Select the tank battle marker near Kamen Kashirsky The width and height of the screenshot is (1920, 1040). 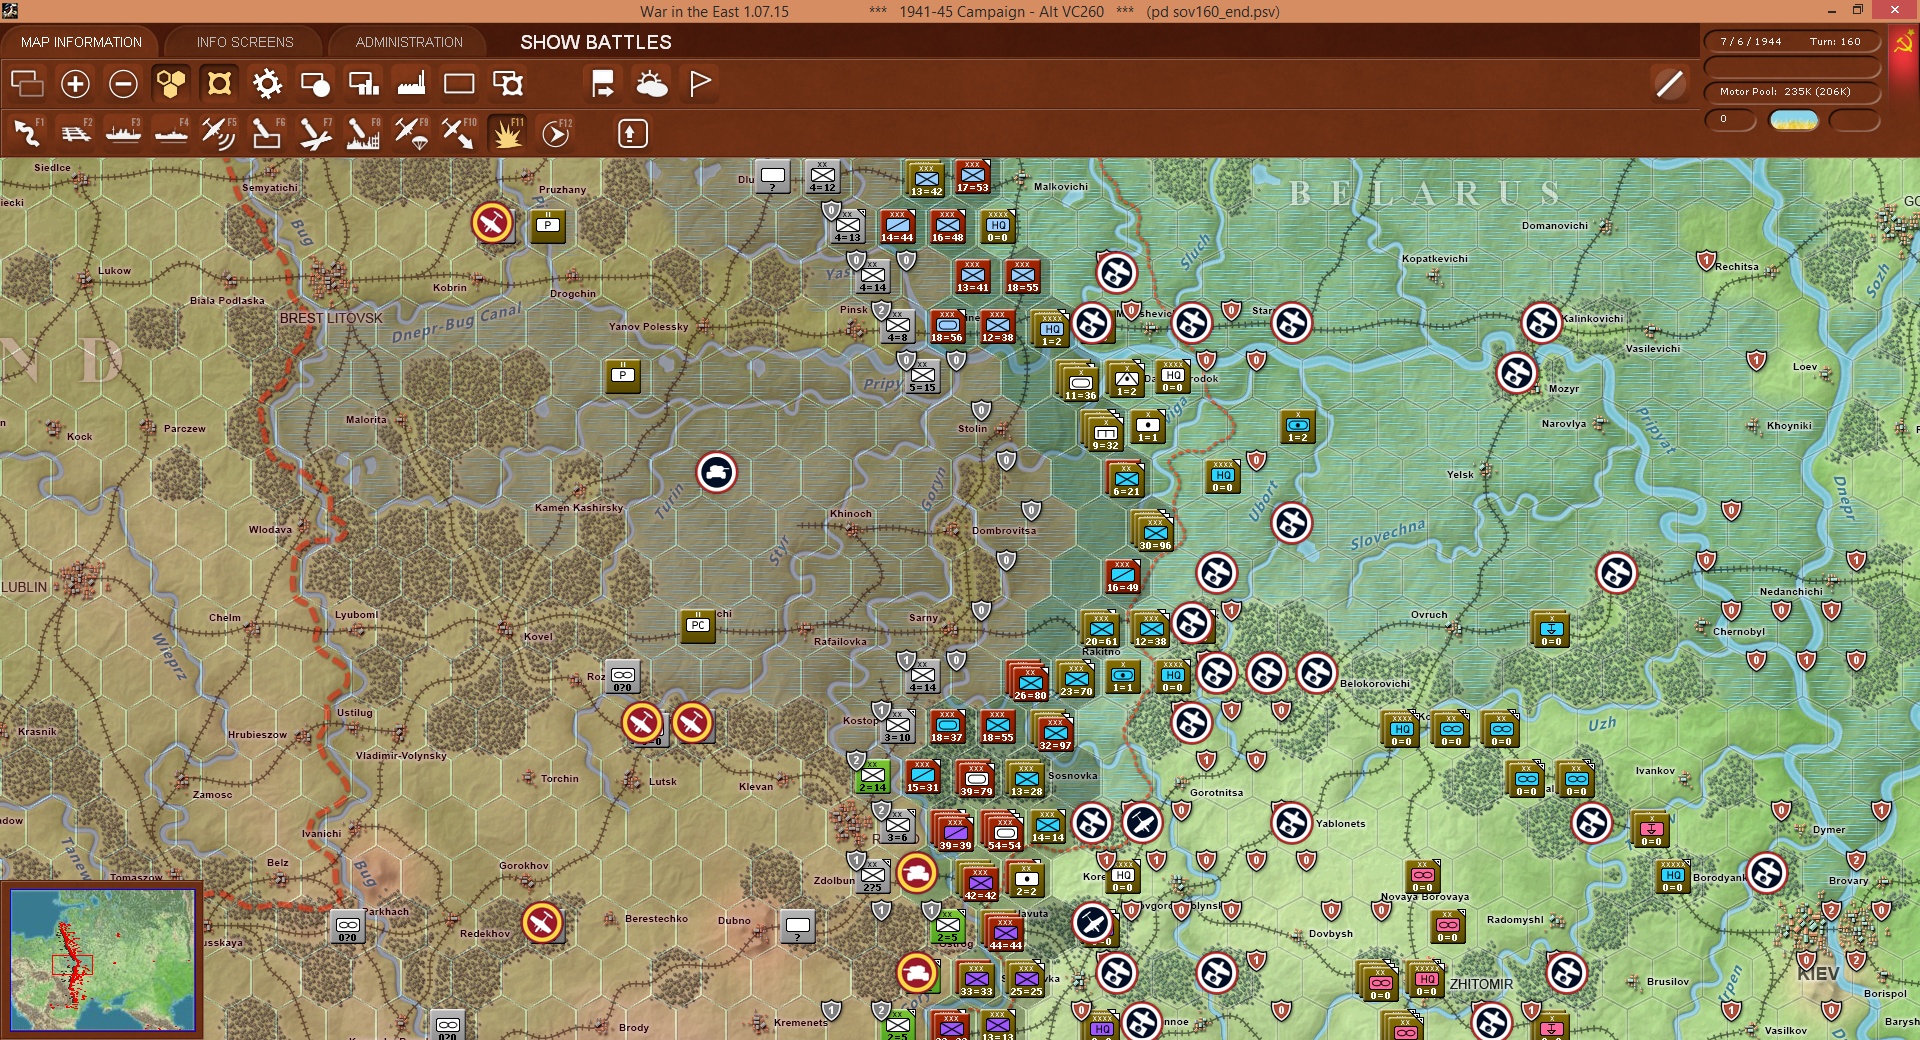coord(717,473)
